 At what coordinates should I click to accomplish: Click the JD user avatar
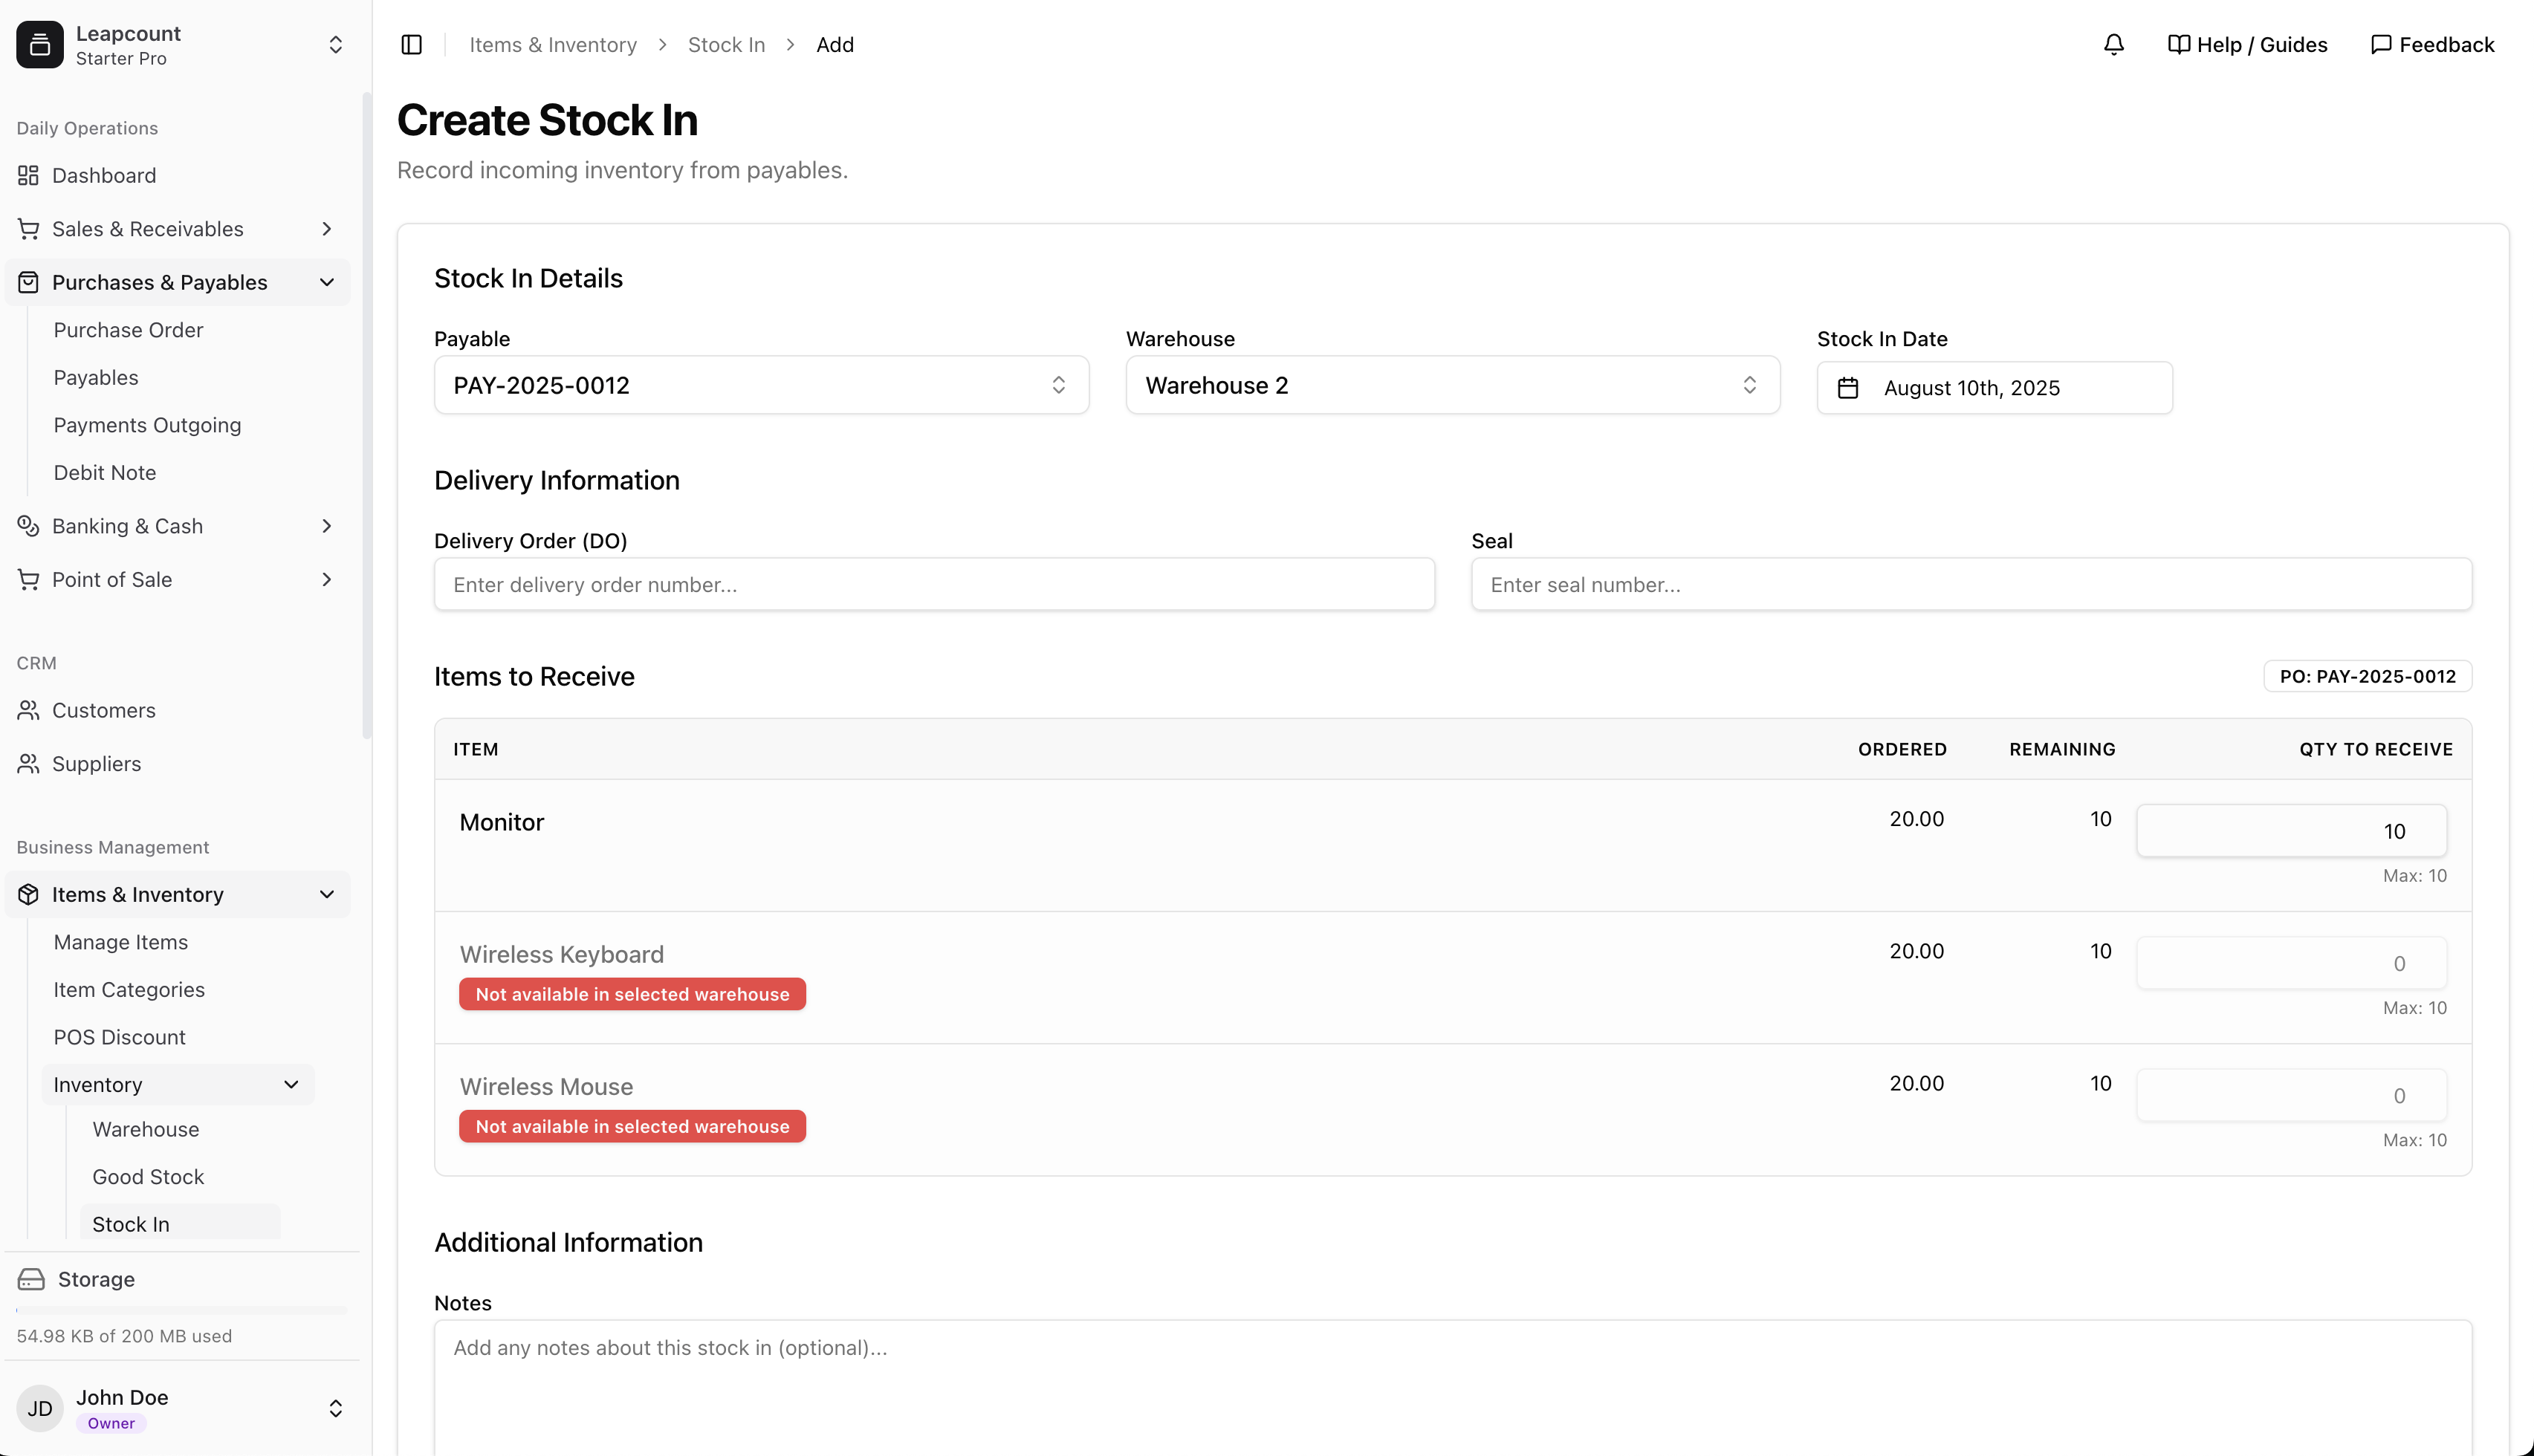(40, 1409)
